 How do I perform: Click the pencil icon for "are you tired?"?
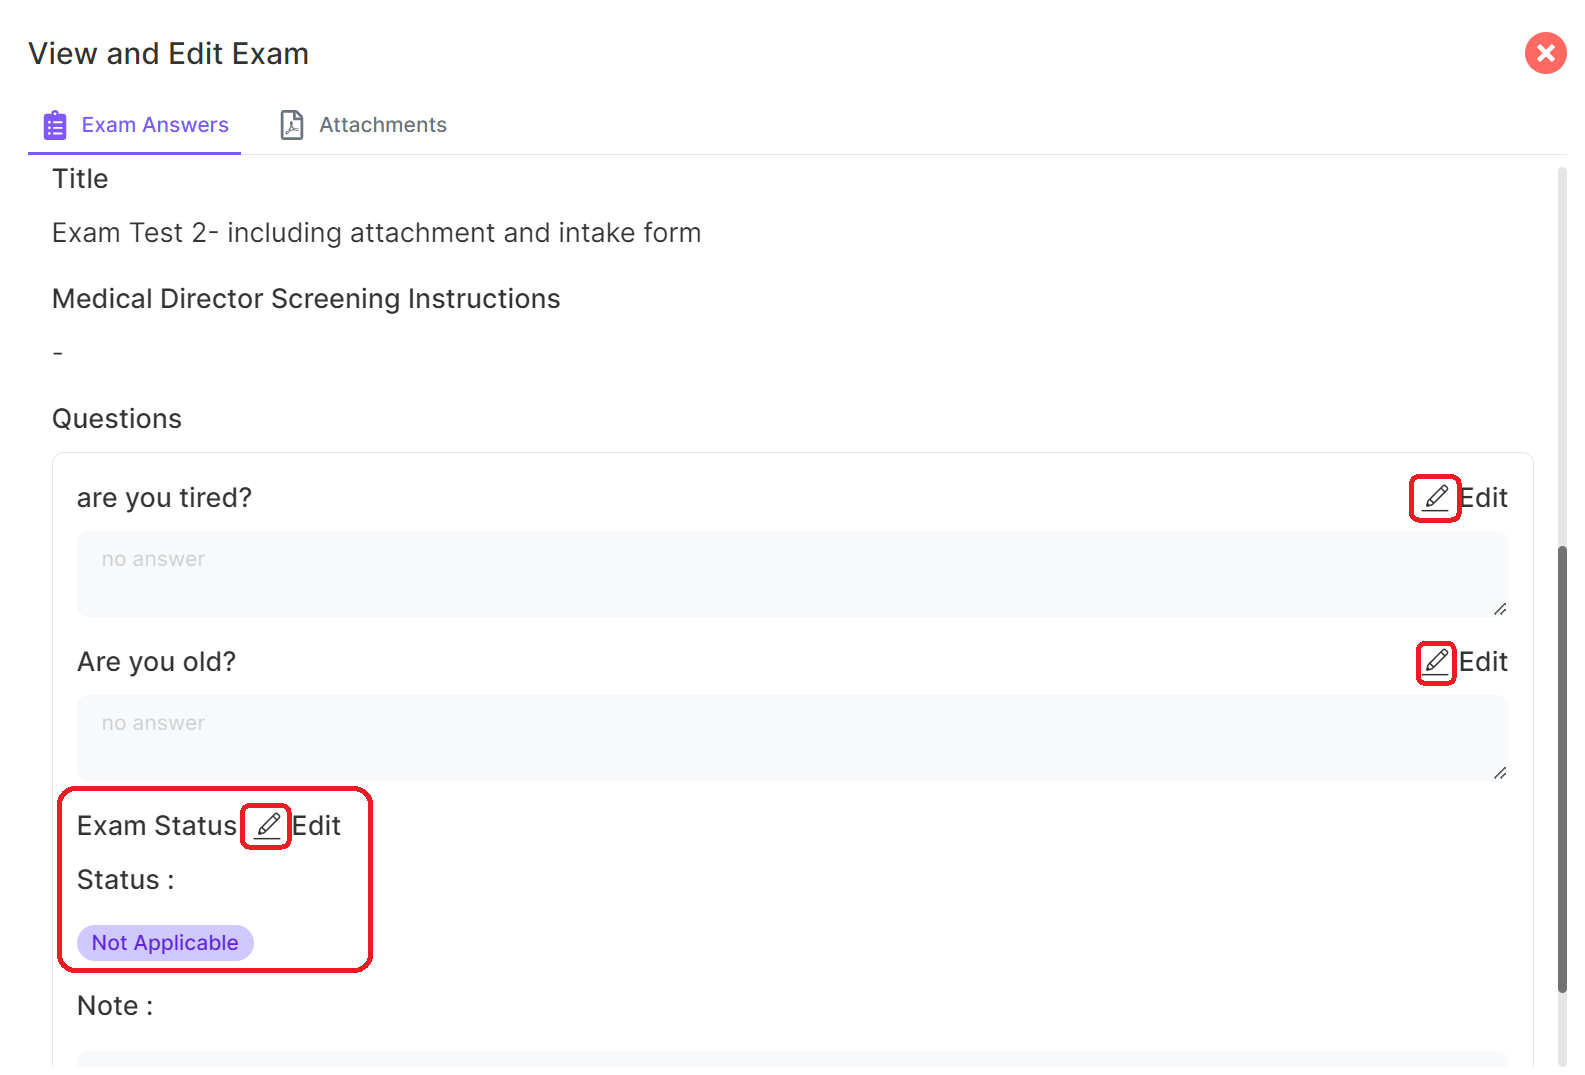click(x=1435, y=498)
